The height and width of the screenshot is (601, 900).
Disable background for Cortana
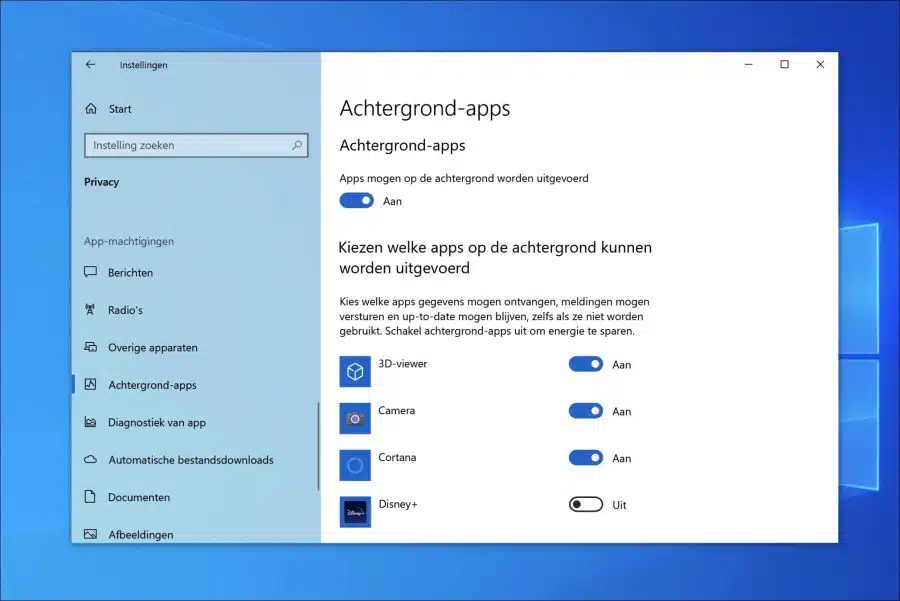[585, 457]
